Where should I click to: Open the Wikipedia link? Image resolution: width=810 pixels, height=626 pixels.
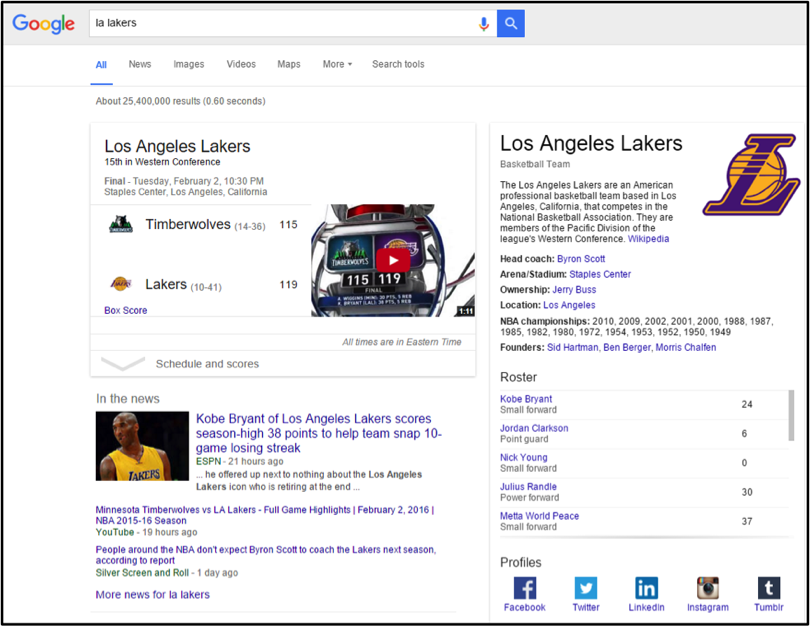tap(648, 239)
